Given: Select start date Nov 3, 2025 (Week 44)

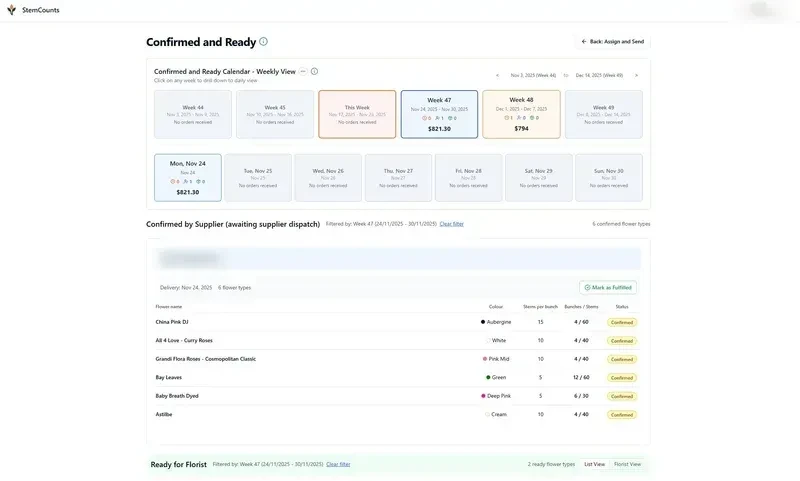Looking at the screenshot, I should (x=533, y=75).
